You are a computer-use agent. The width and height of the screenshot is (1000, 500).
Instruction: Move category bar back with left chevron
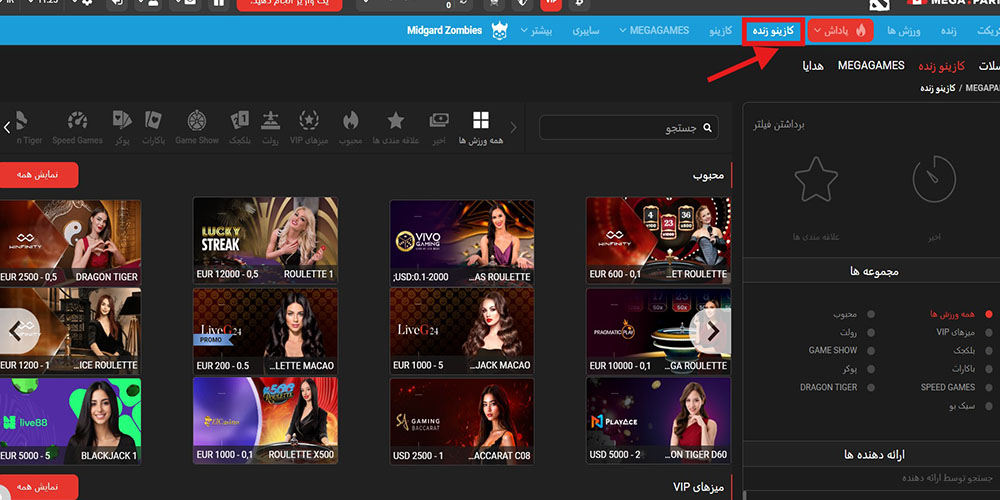[x=7, y=128]
